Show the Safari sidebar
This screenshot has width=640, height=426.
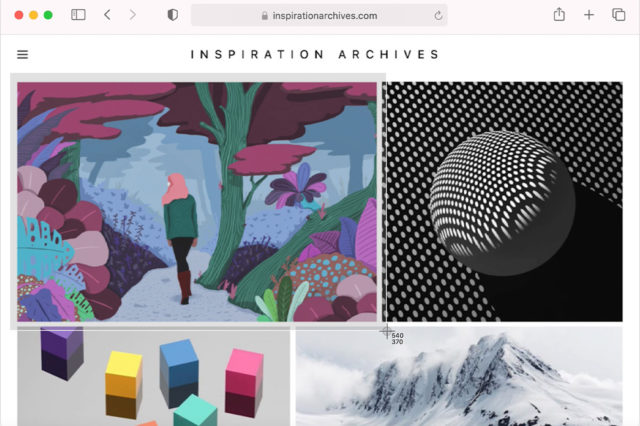(x=78, y=15)
